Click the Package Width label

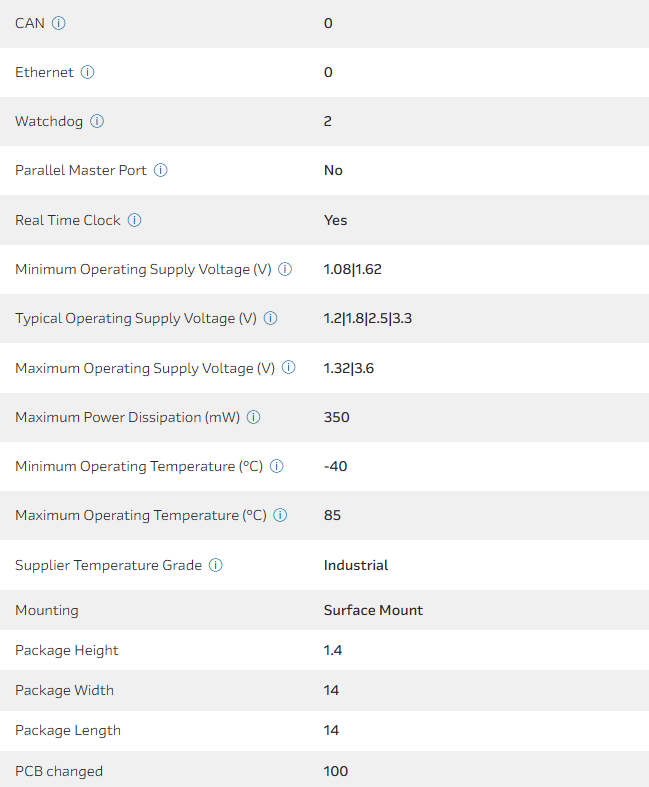65,690
